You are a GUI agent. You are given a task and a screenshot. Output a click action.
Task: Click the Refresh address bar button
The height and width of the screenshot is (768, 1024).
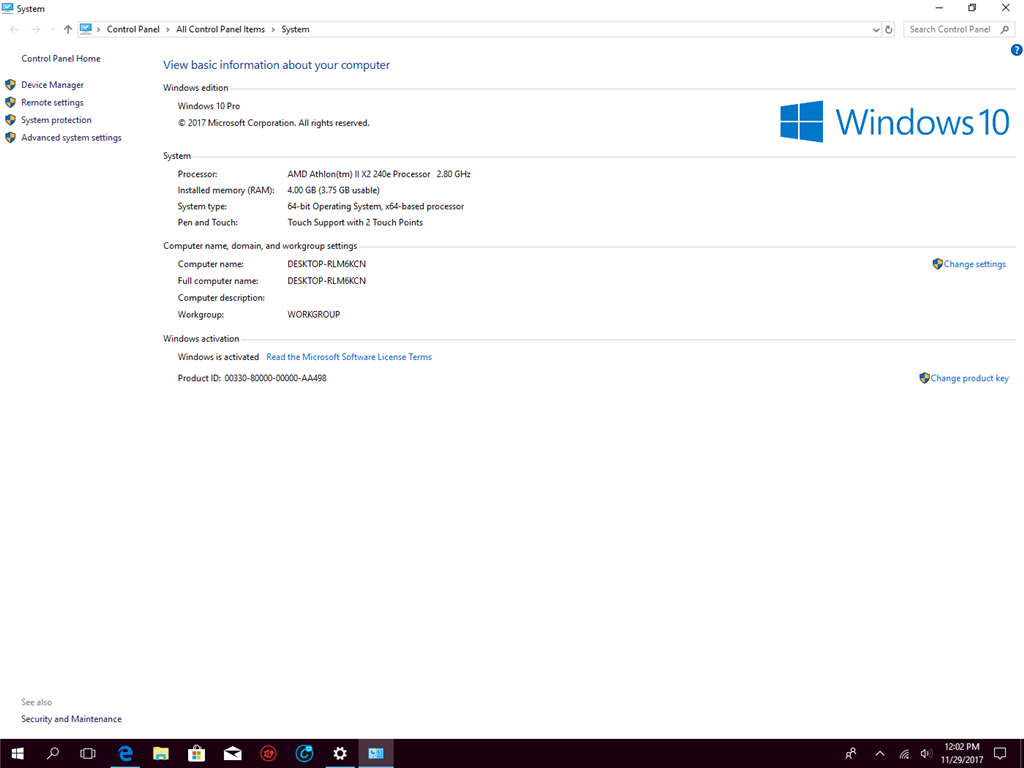[x=888, y=29]
